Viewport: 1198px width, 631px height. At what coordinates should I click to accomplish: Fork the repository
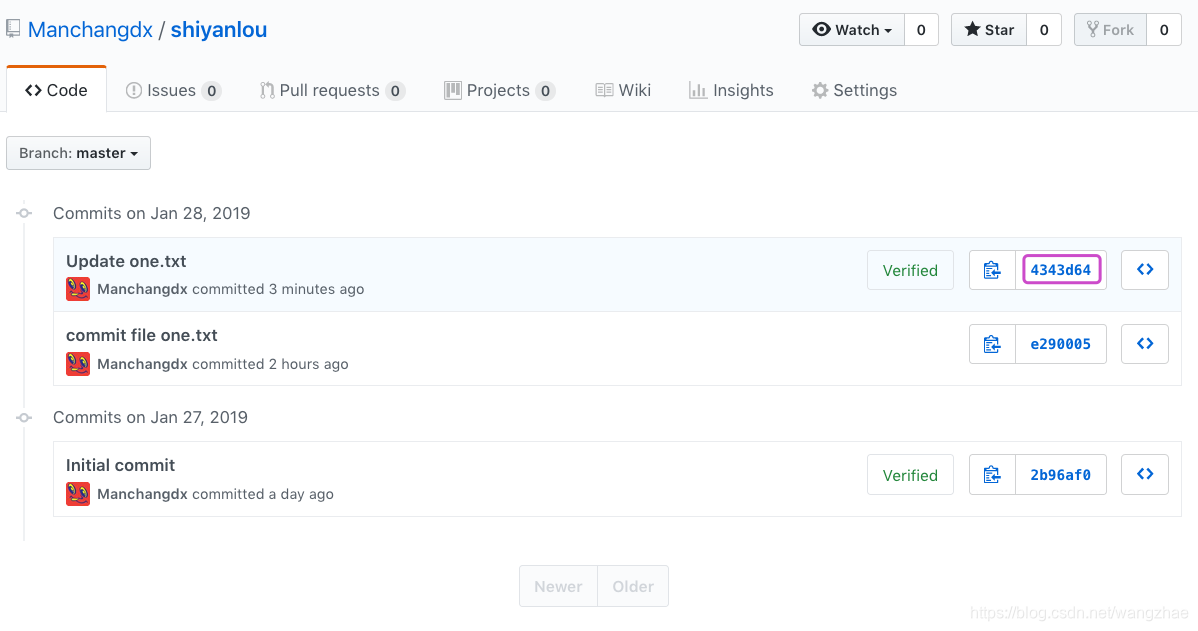tap(1110, 30)
